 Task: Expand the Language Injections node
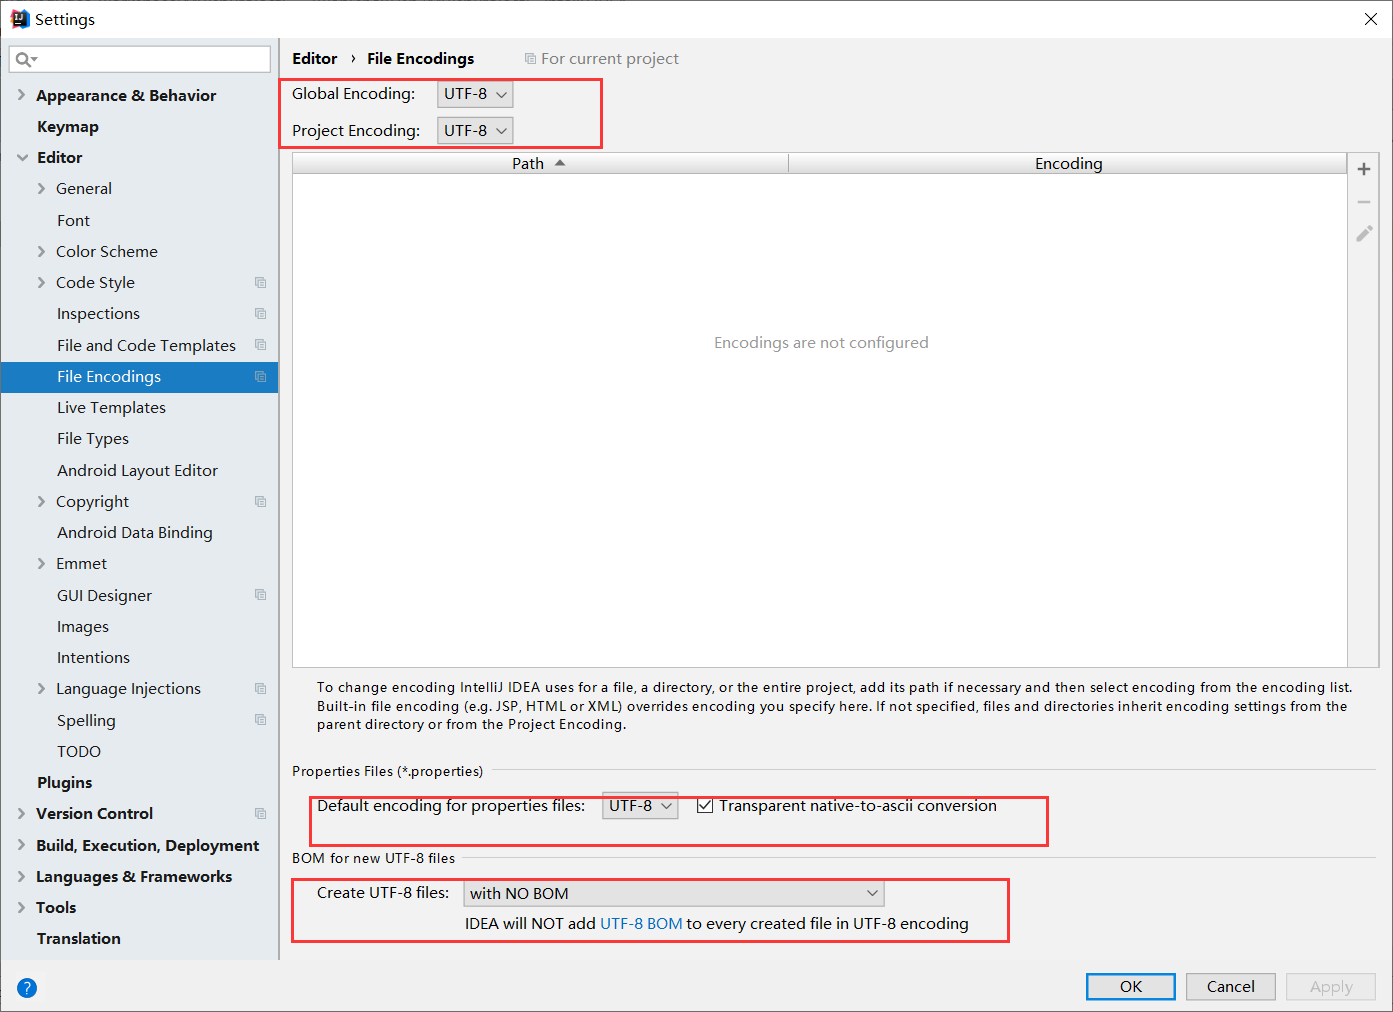pos(41,689)
